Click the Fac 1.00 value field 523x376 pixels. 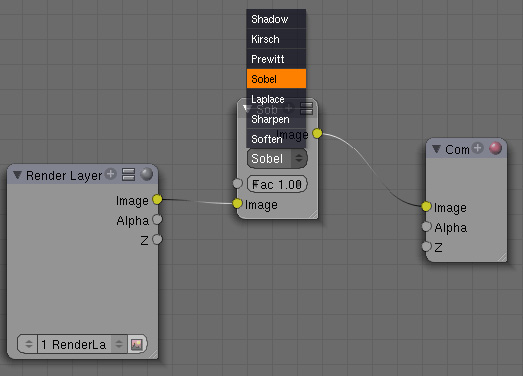[x=277, y=184]
